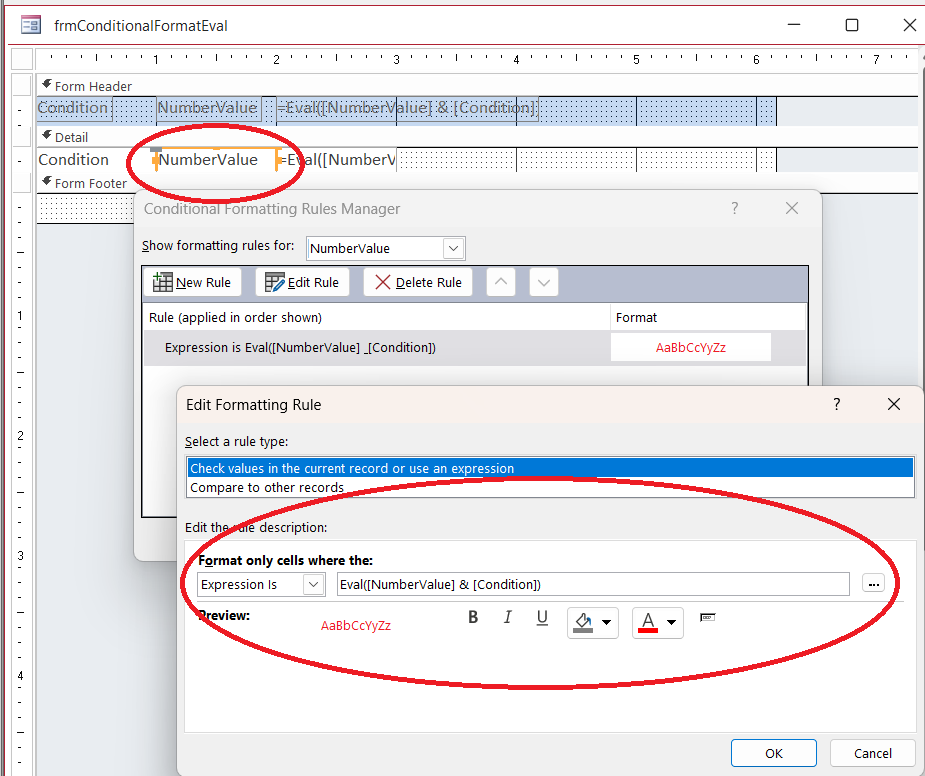Click the AaBbCcYyZz preview text in rule editor
This screenshot has height=776, width=925.
[x=356, y=626]
